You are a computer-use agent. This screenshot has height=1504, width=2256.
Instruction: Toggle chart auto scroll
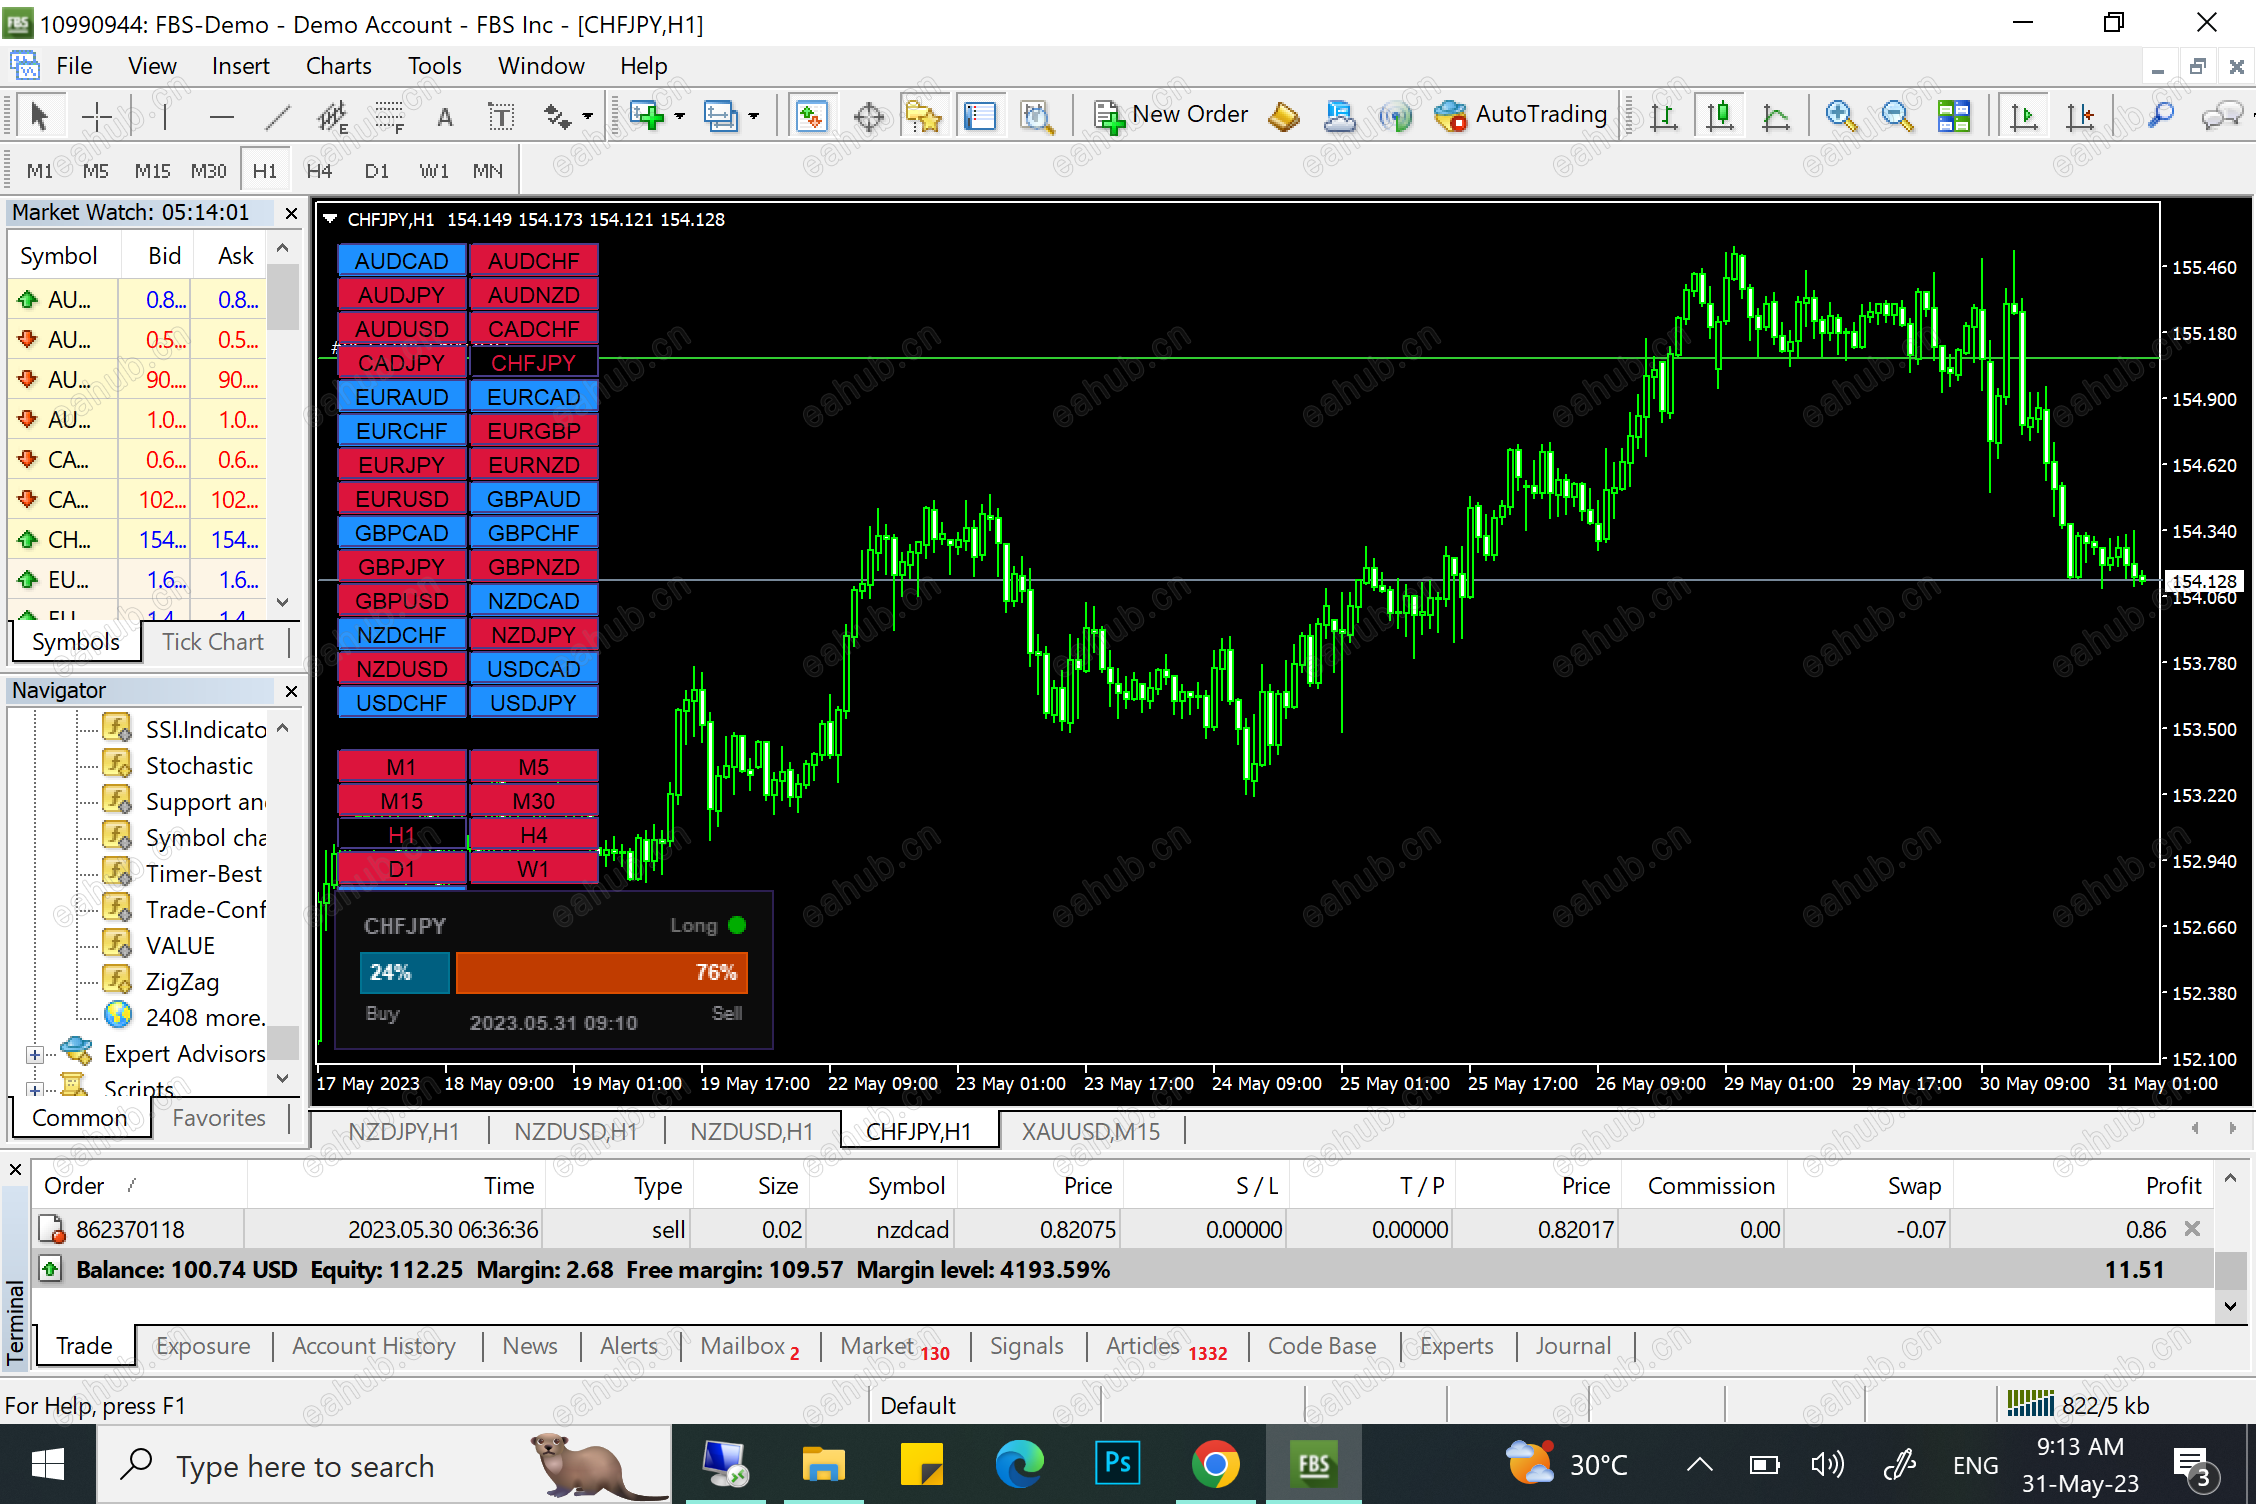(x=2023, y=115)
